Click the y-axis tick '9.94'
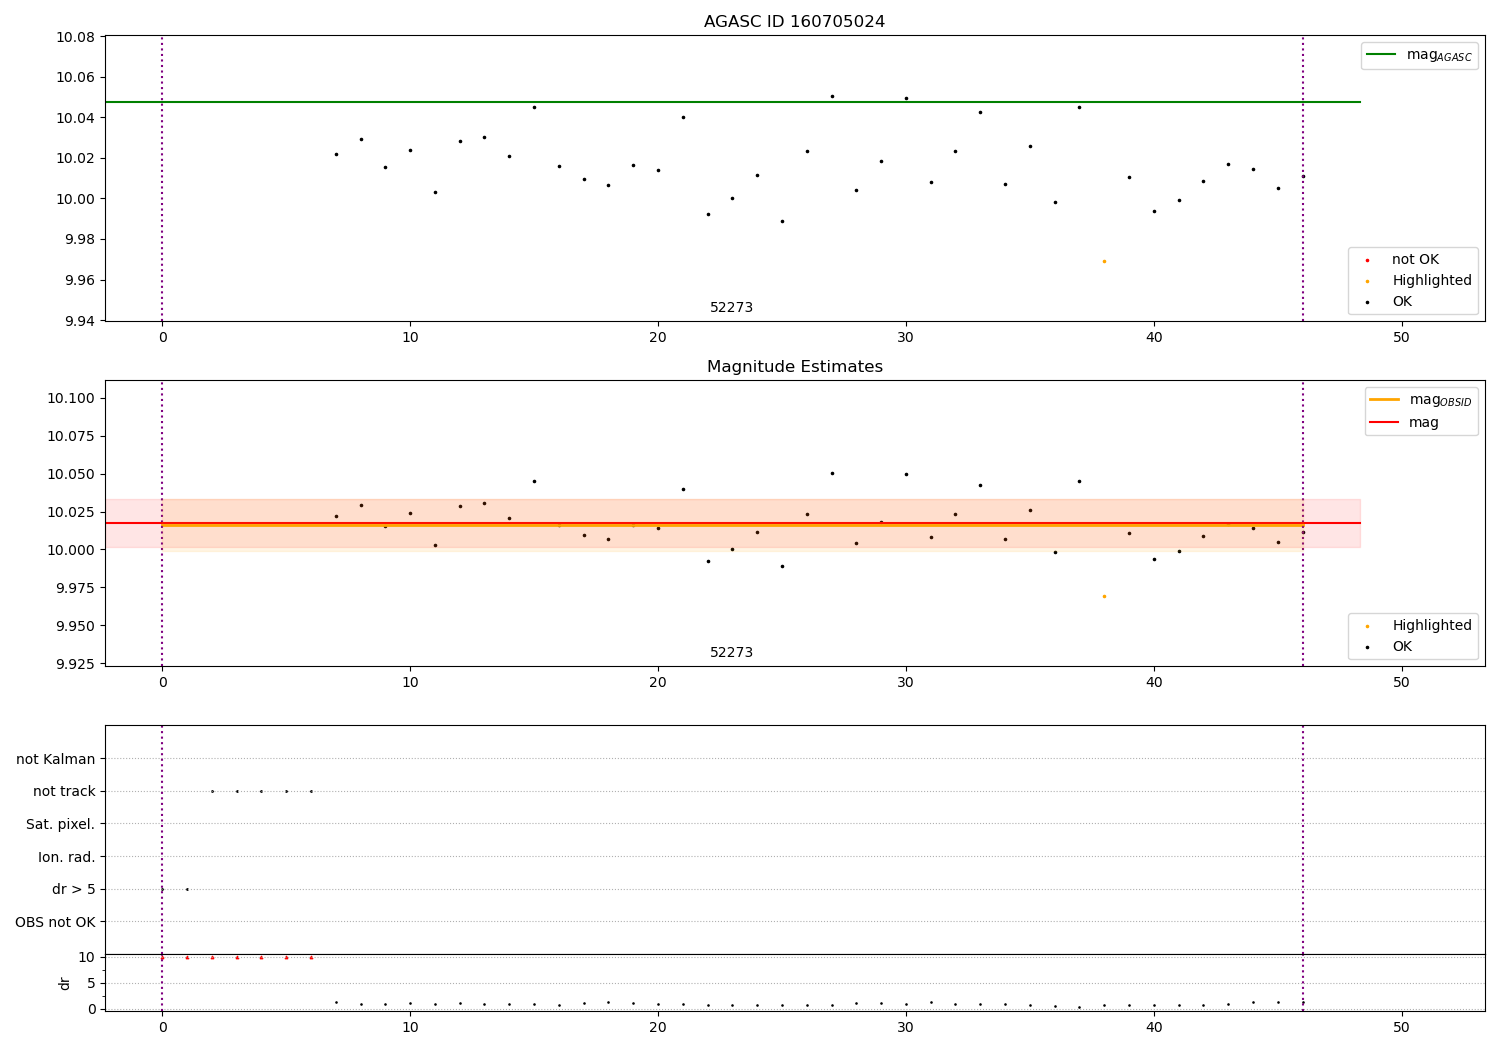Screen dimensions: 1500x1050 click(x=79, y=321)
